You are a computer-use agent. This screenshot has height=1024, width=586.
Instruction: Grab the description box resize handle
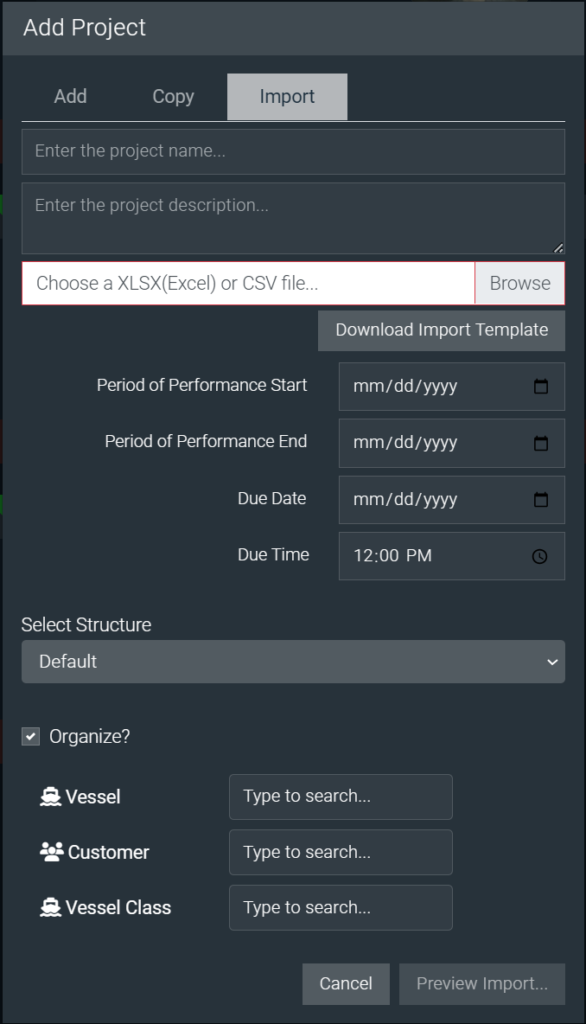[x=558, y=248]
